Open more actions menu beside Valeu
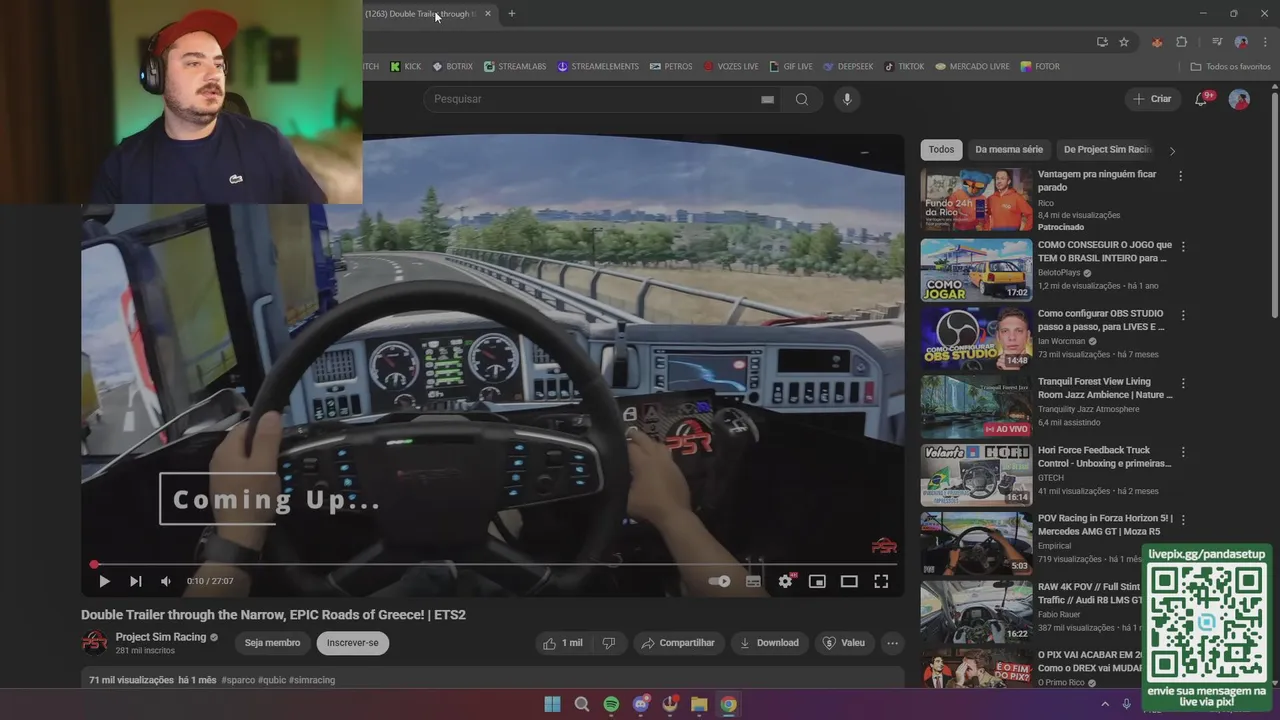Image resolution: width=1280 pixels, height=720 pixels. pyautogui.click(x=893, y=643)
